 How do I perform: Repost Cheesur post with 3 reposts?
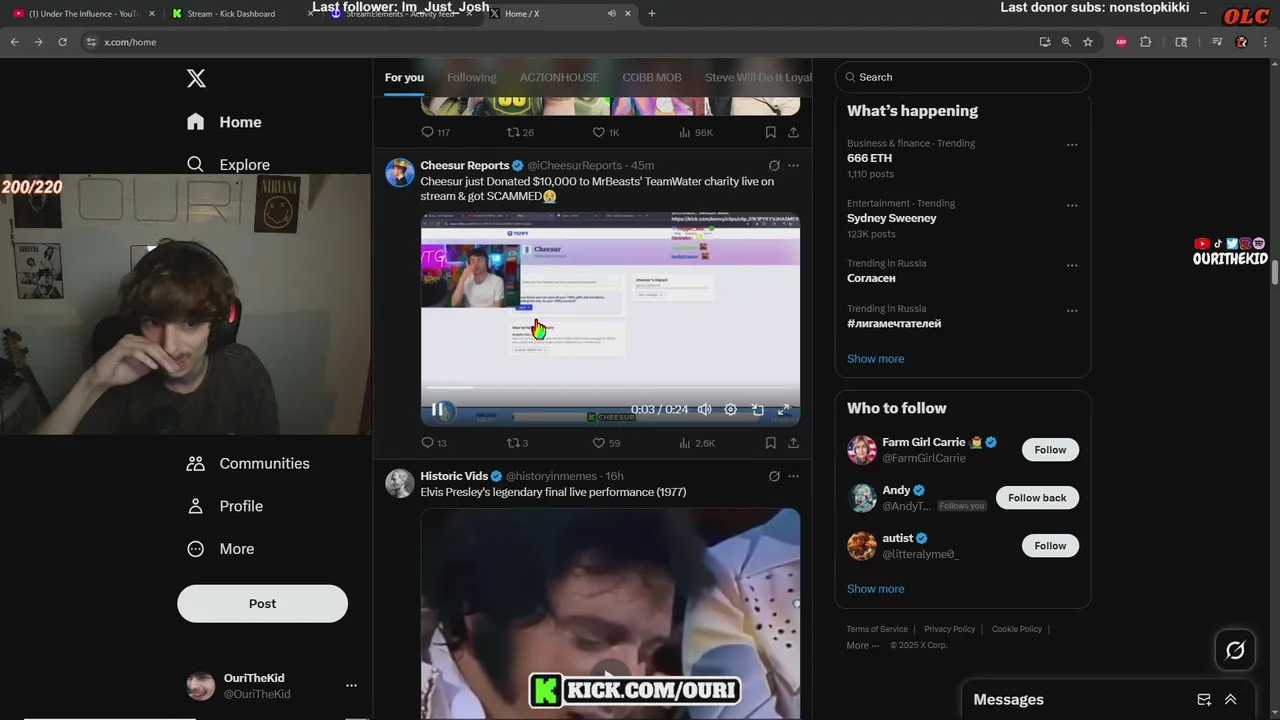coord(517,443)
